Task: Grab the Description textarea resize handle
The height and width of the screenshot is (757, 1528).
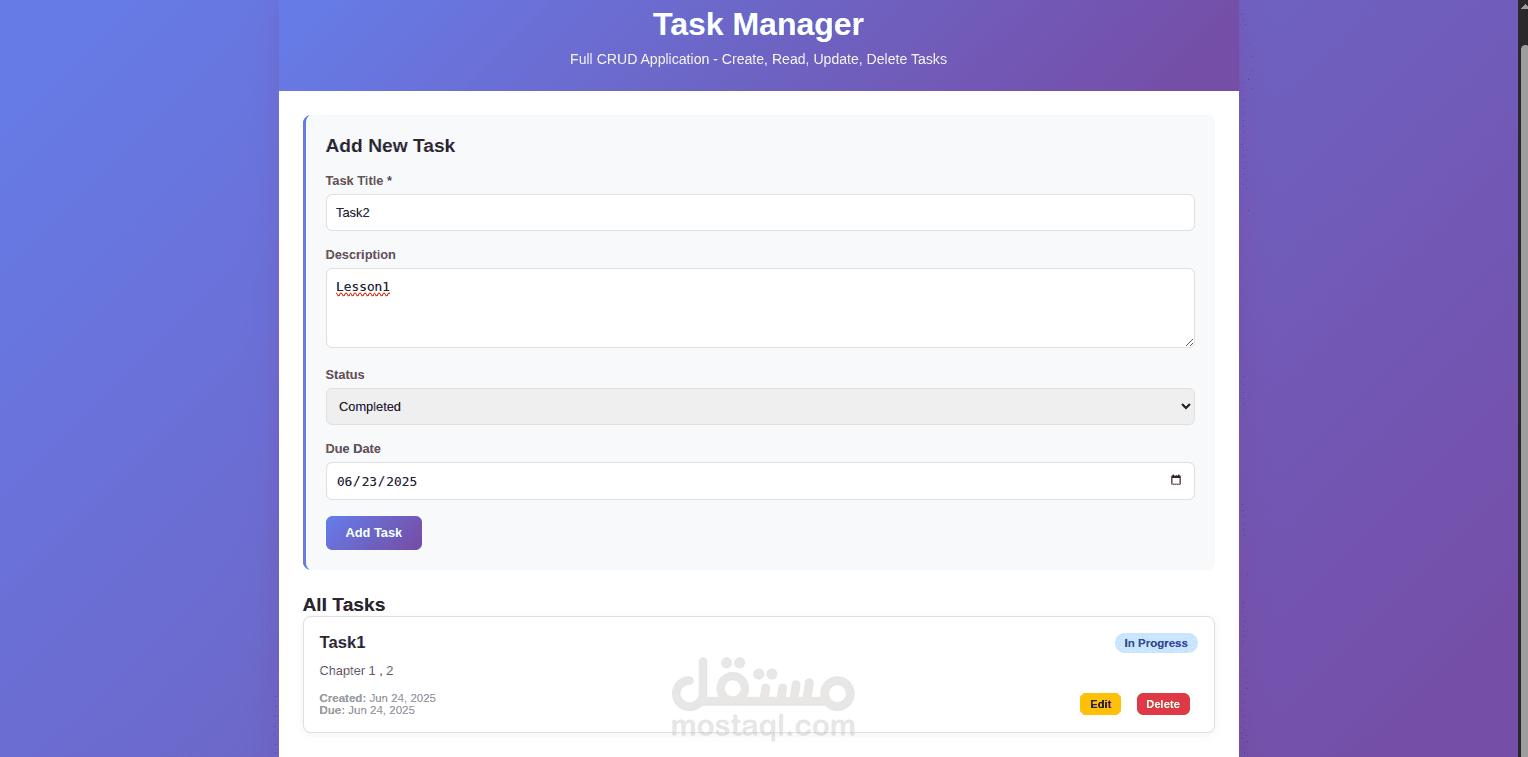Action: click(1188, 341)
